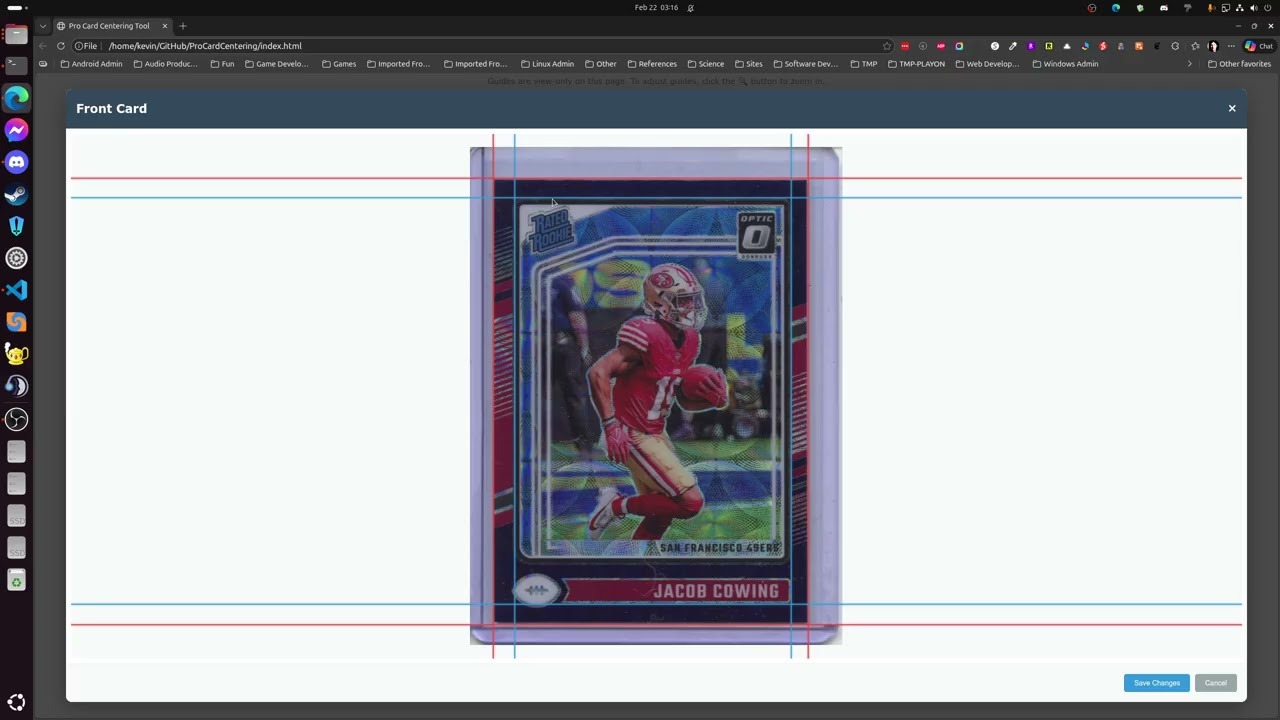Image resolution: width=1280 pixels, height=720 pixels.
Task: Open the TMP-PLAYON bookmarks folder
Action: 916,64
